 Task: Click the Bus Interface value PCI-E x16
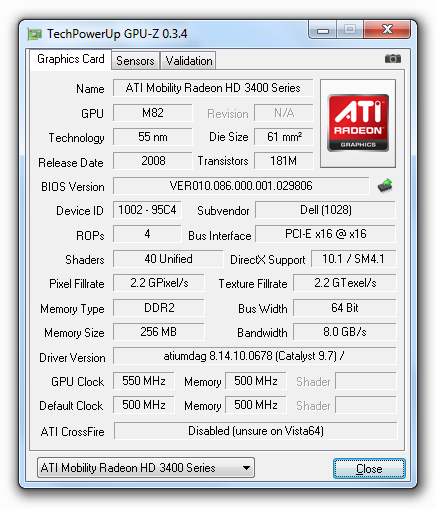[x=326, y=234]
